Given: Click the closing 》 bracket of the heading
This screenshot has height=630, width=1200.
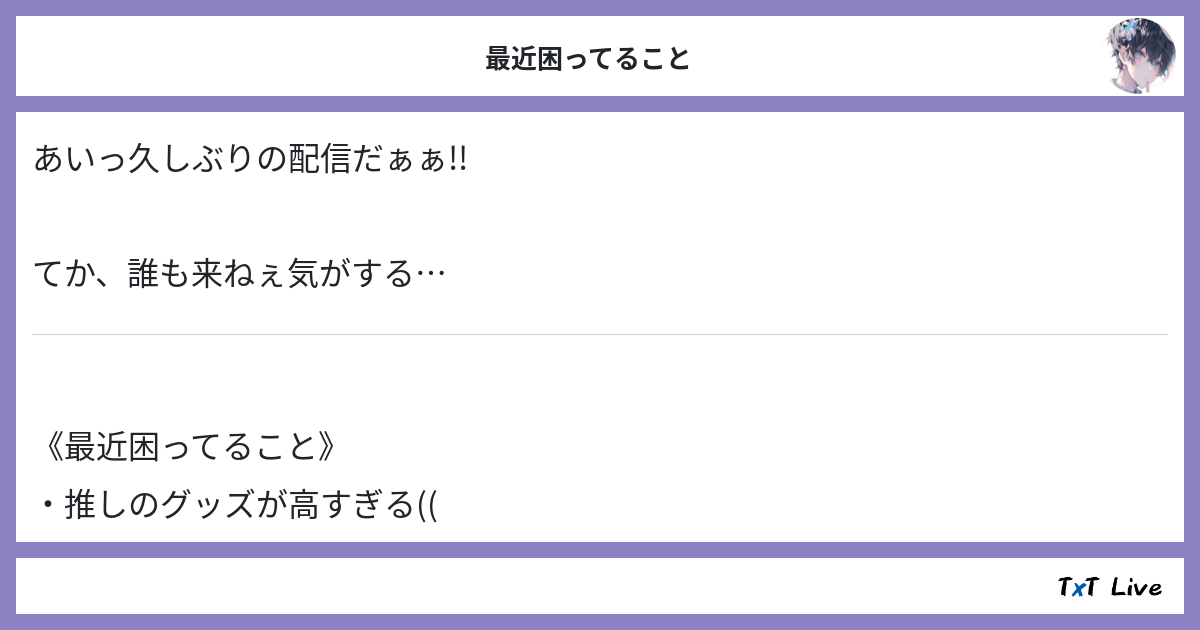Looking at the screenshot, I should click(331, 447).
